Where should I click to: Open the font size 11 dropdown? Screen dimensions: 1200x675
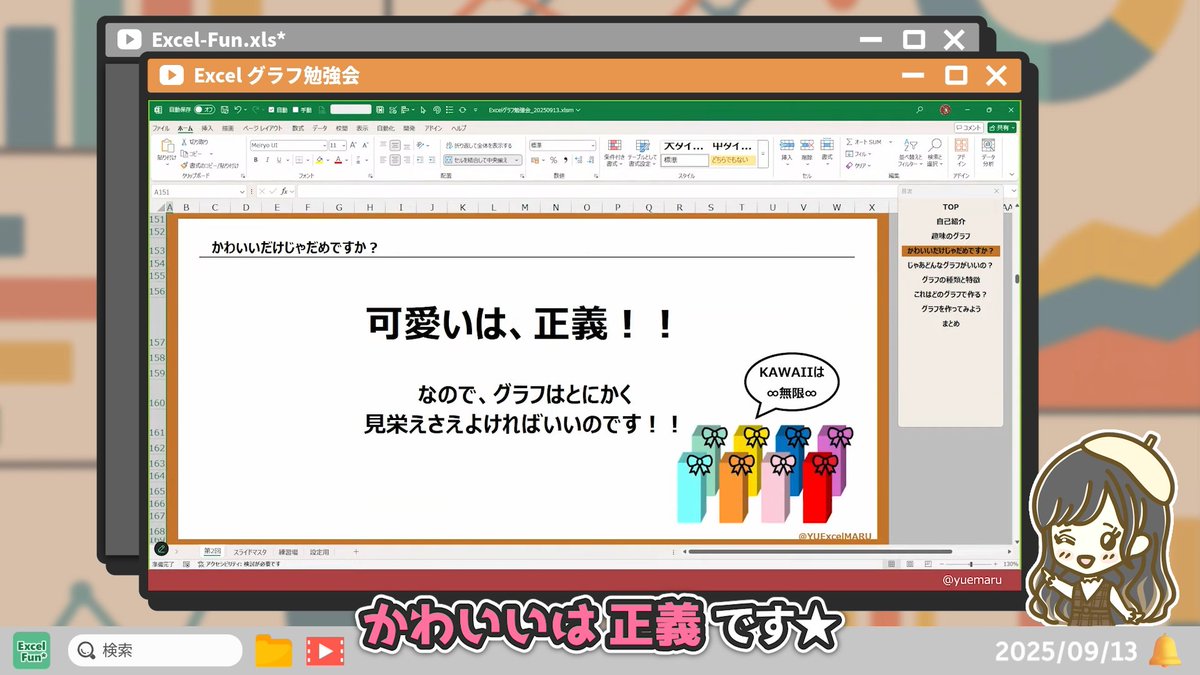tap(343, 146)
